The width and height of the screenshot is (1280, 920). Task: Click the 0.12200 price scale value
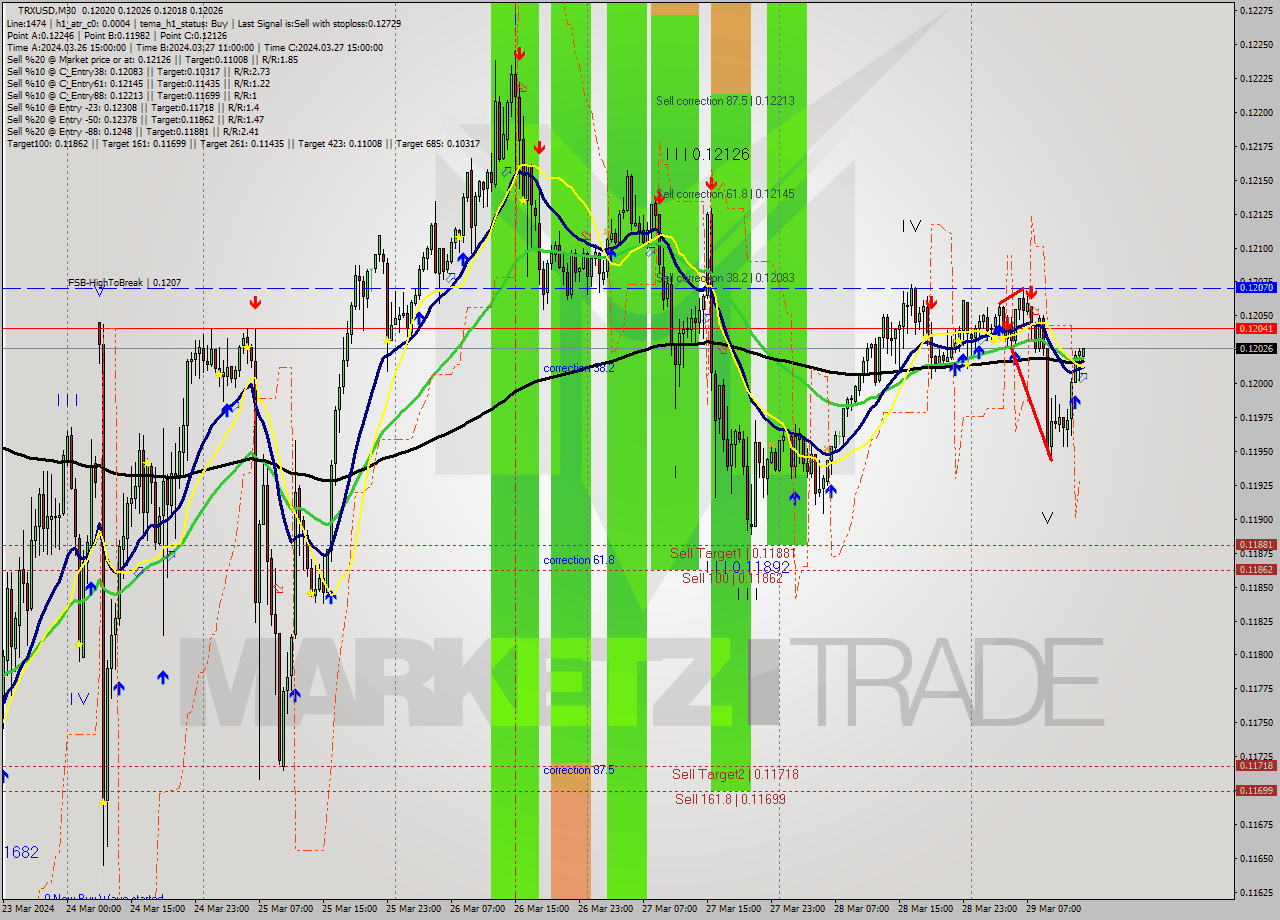tap(1256, 112)
